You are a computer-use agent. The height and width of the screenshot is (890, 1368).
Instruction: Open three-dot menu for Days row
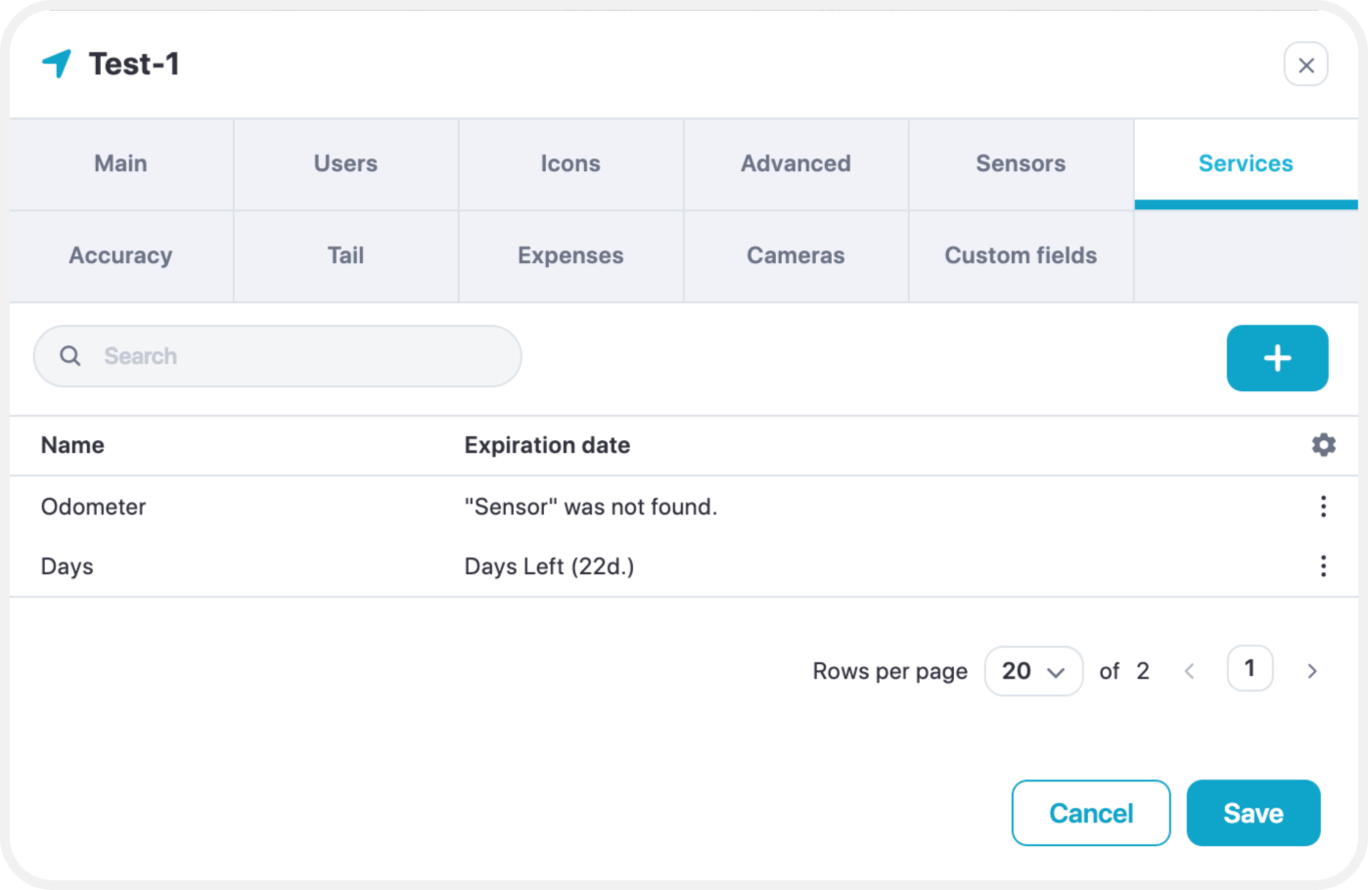coord(1323,567)
